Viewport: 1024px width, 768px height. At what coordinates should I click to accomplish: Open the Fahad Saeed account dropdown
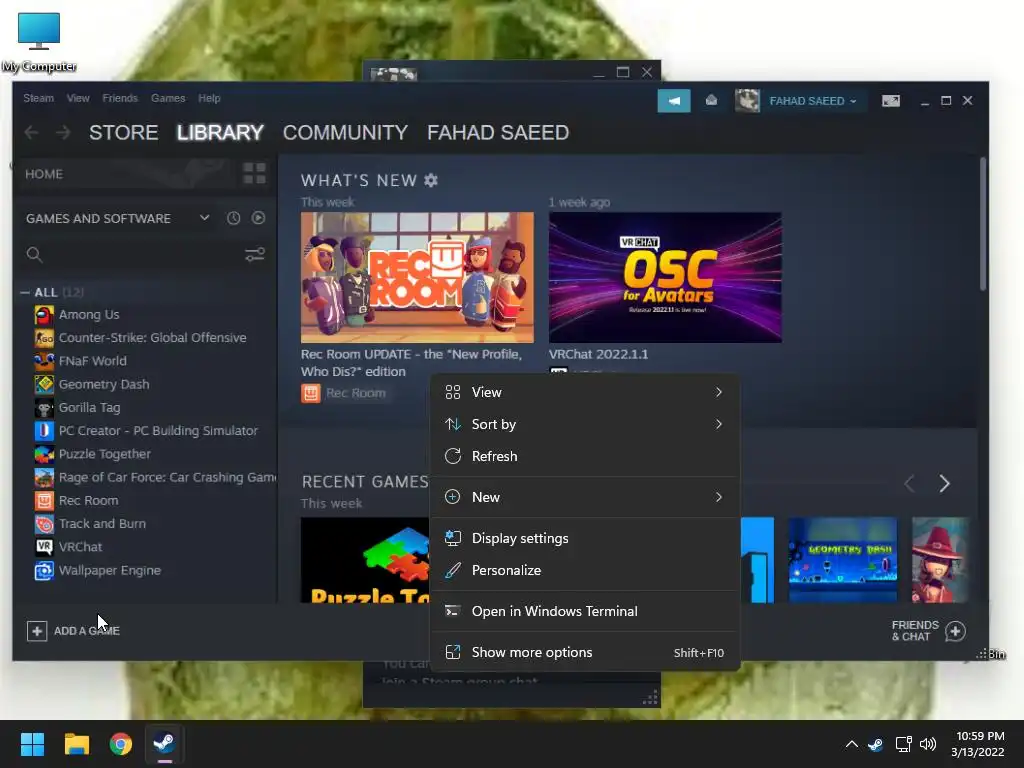(x=813, y=101)
